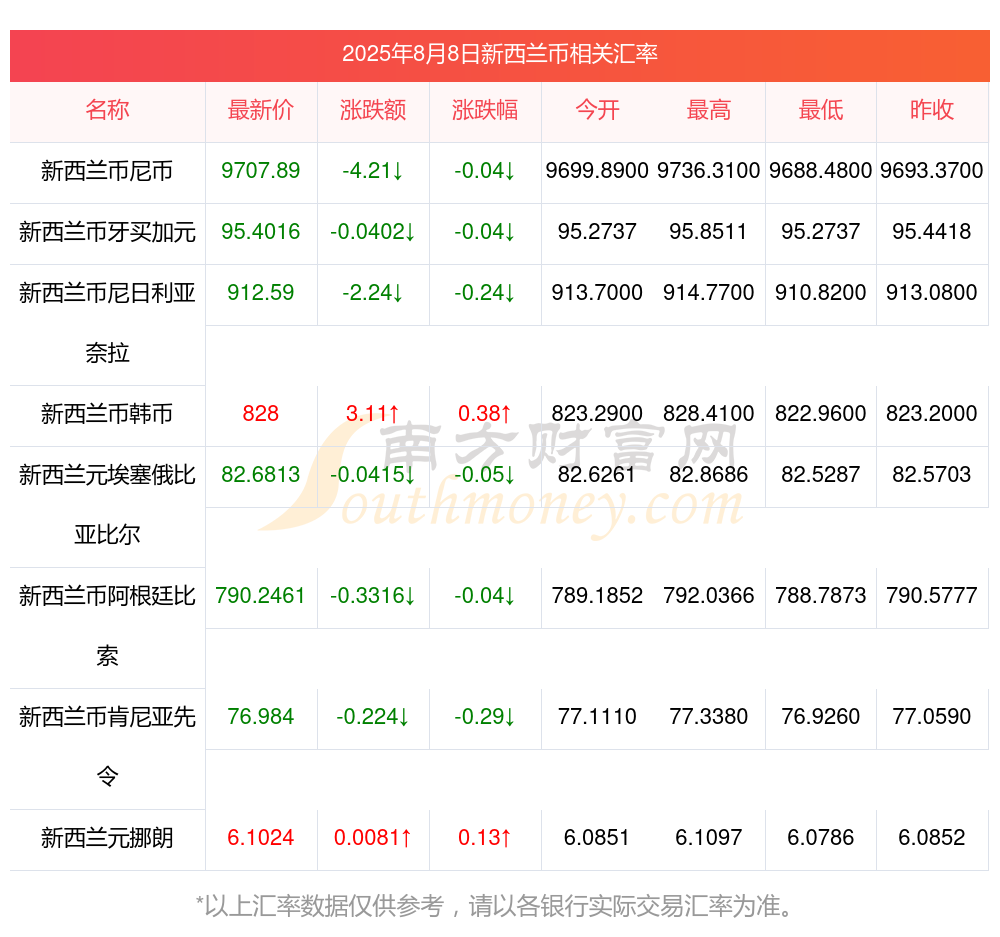Select the 涨跌幅 column header

[x=485, y=110]
